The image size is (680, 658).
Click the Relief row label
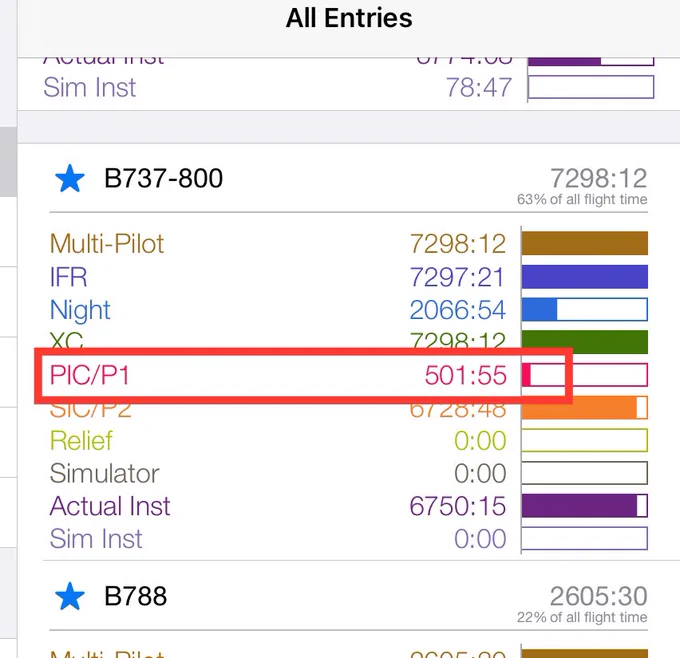(81, 440)
